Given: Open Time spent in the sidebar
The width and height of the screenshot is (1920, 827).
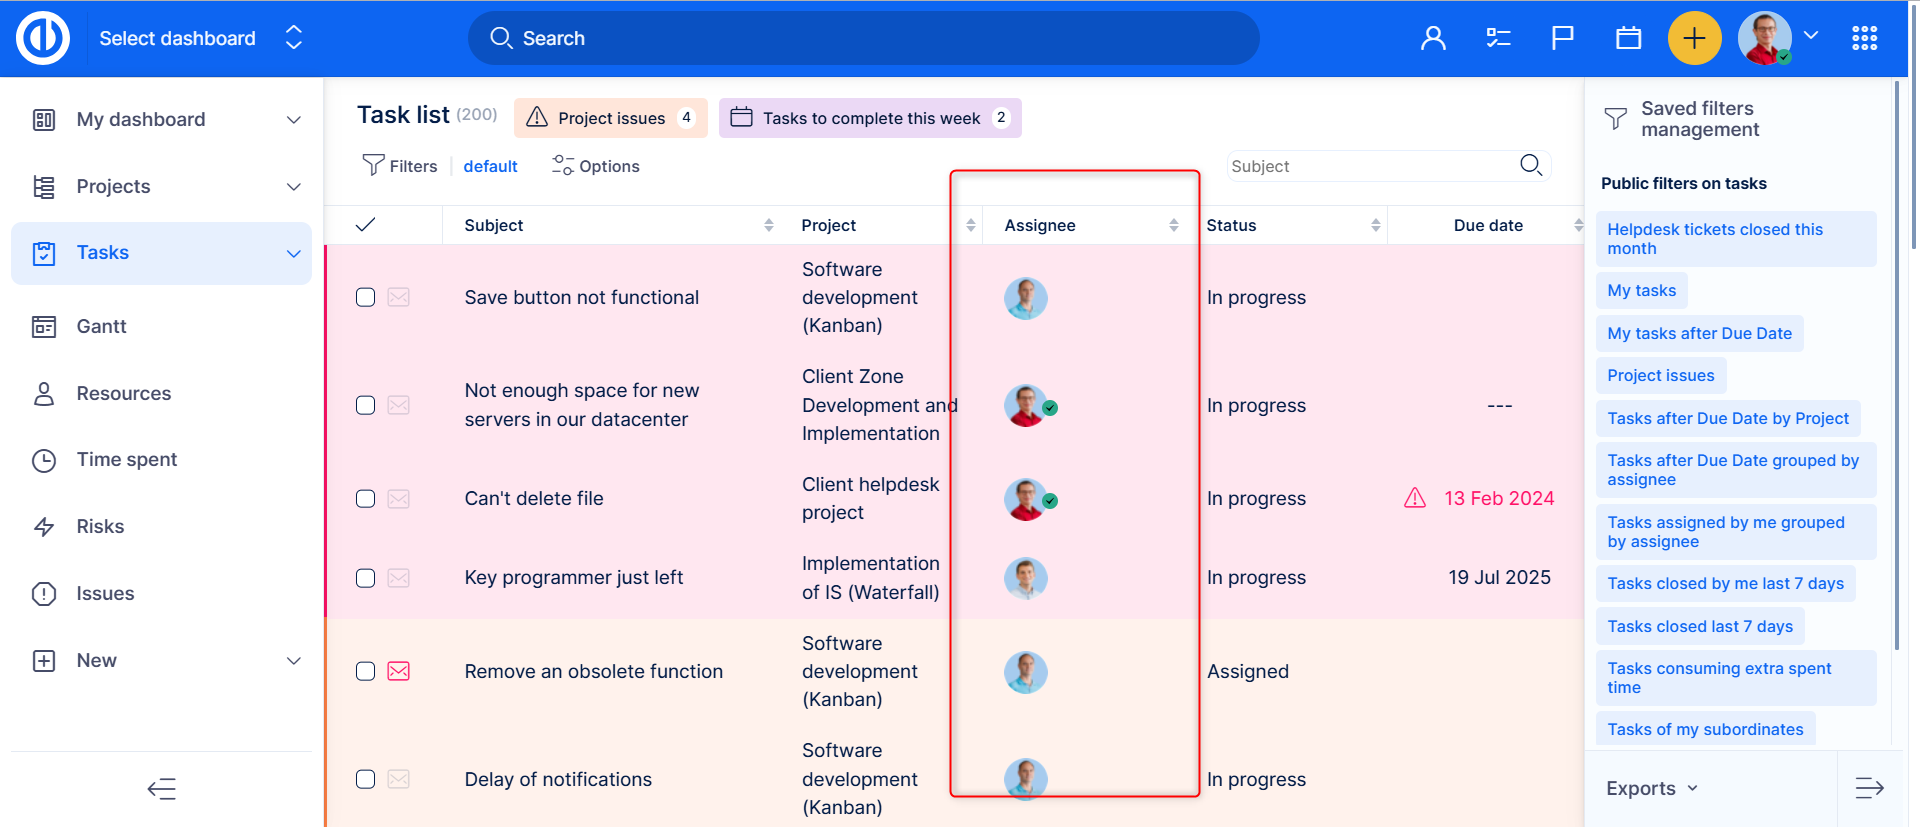Looking at the screenshot, I should tap(126, 460).
